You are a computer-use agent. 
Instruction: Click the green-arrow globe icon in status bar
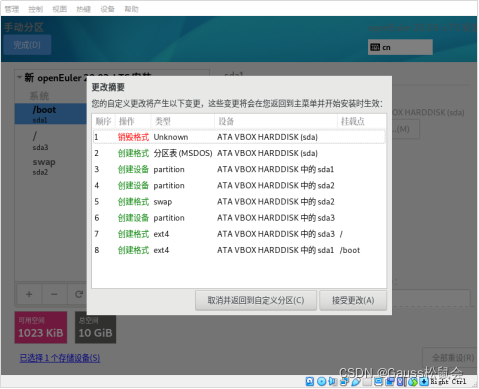click(413, 382)
